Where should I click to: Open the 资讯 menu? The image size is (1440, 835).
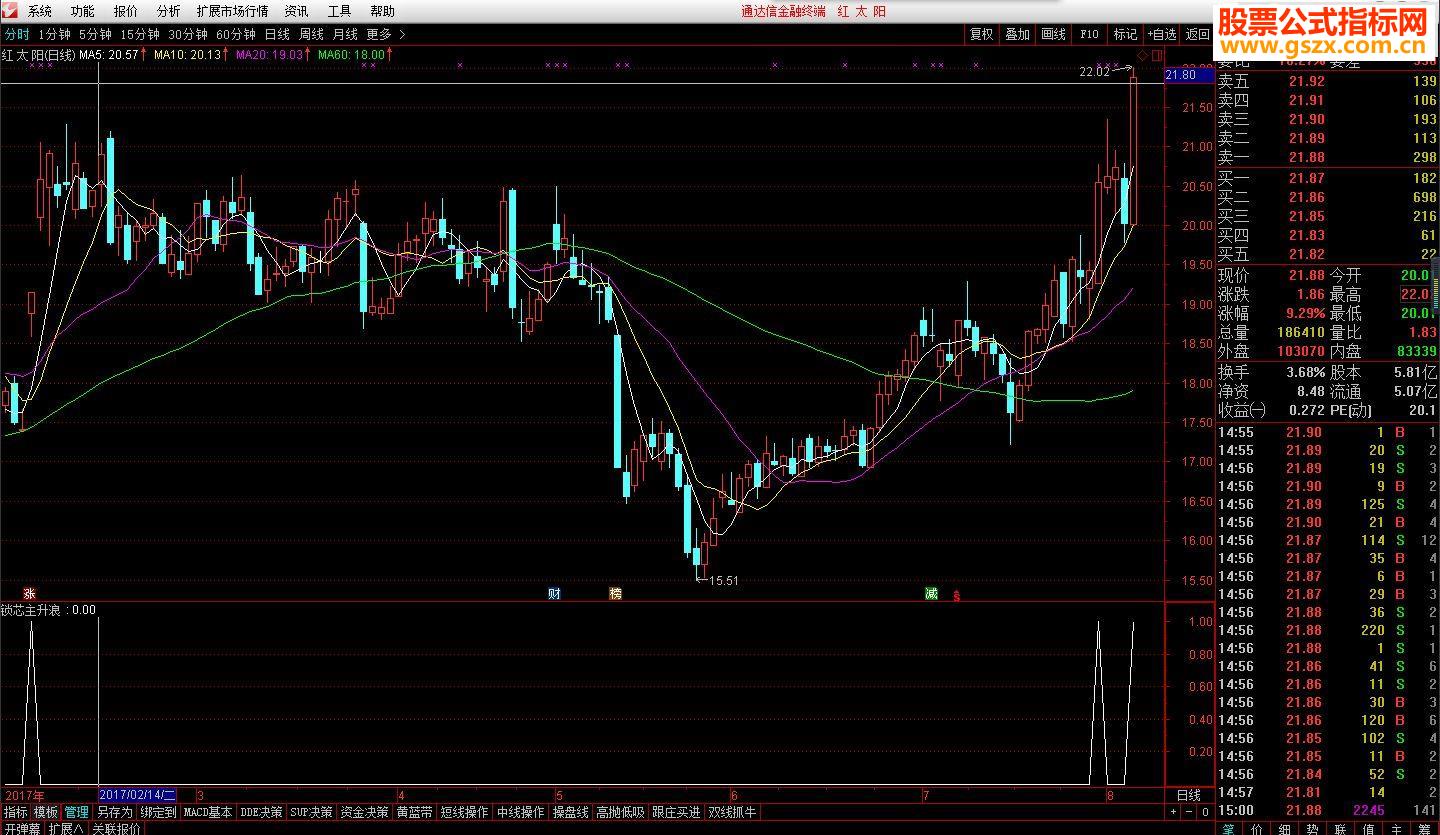(x=297, y=12)
